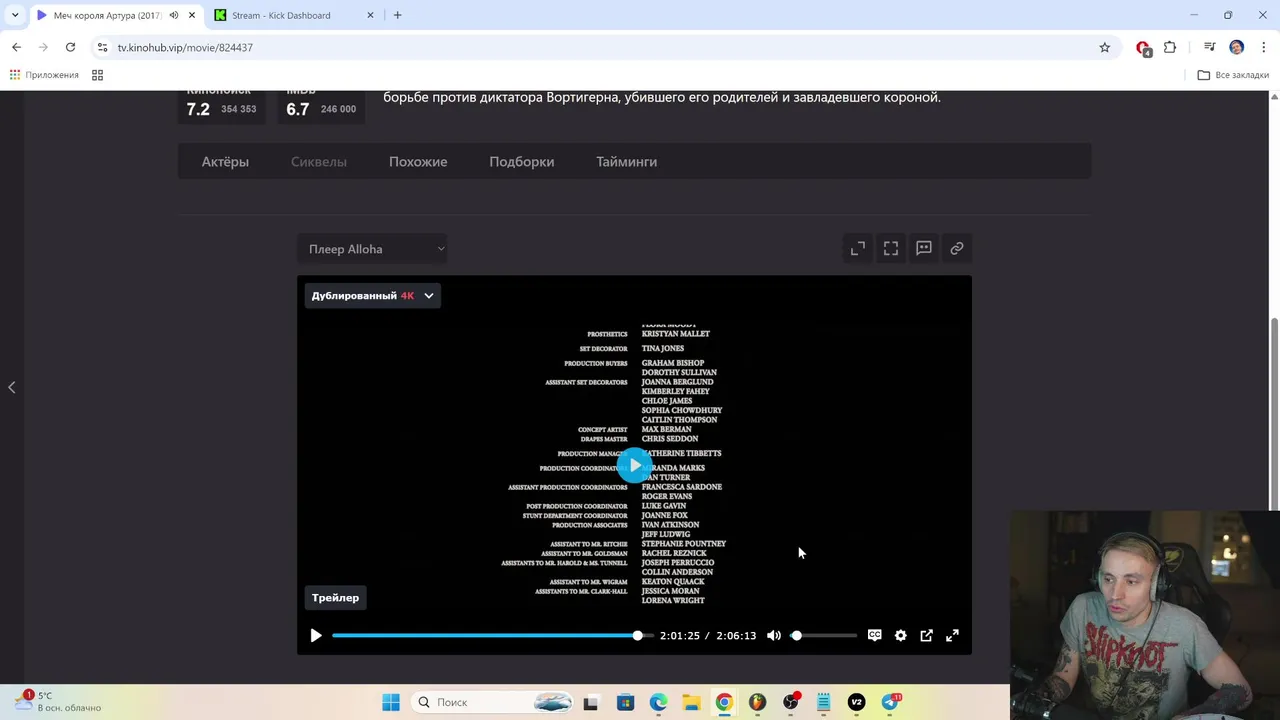Open the V2 app on taskbar
Screen dimensions: 1280x720
coord(856,702)
